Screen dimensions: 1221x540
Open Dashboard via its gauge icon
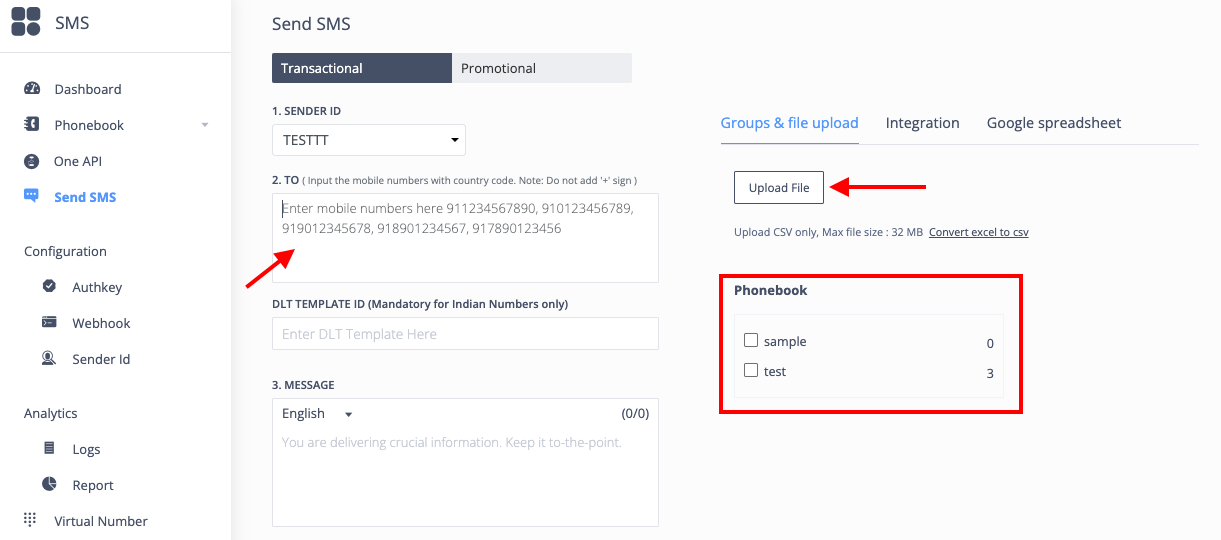[x=31, y=89]
